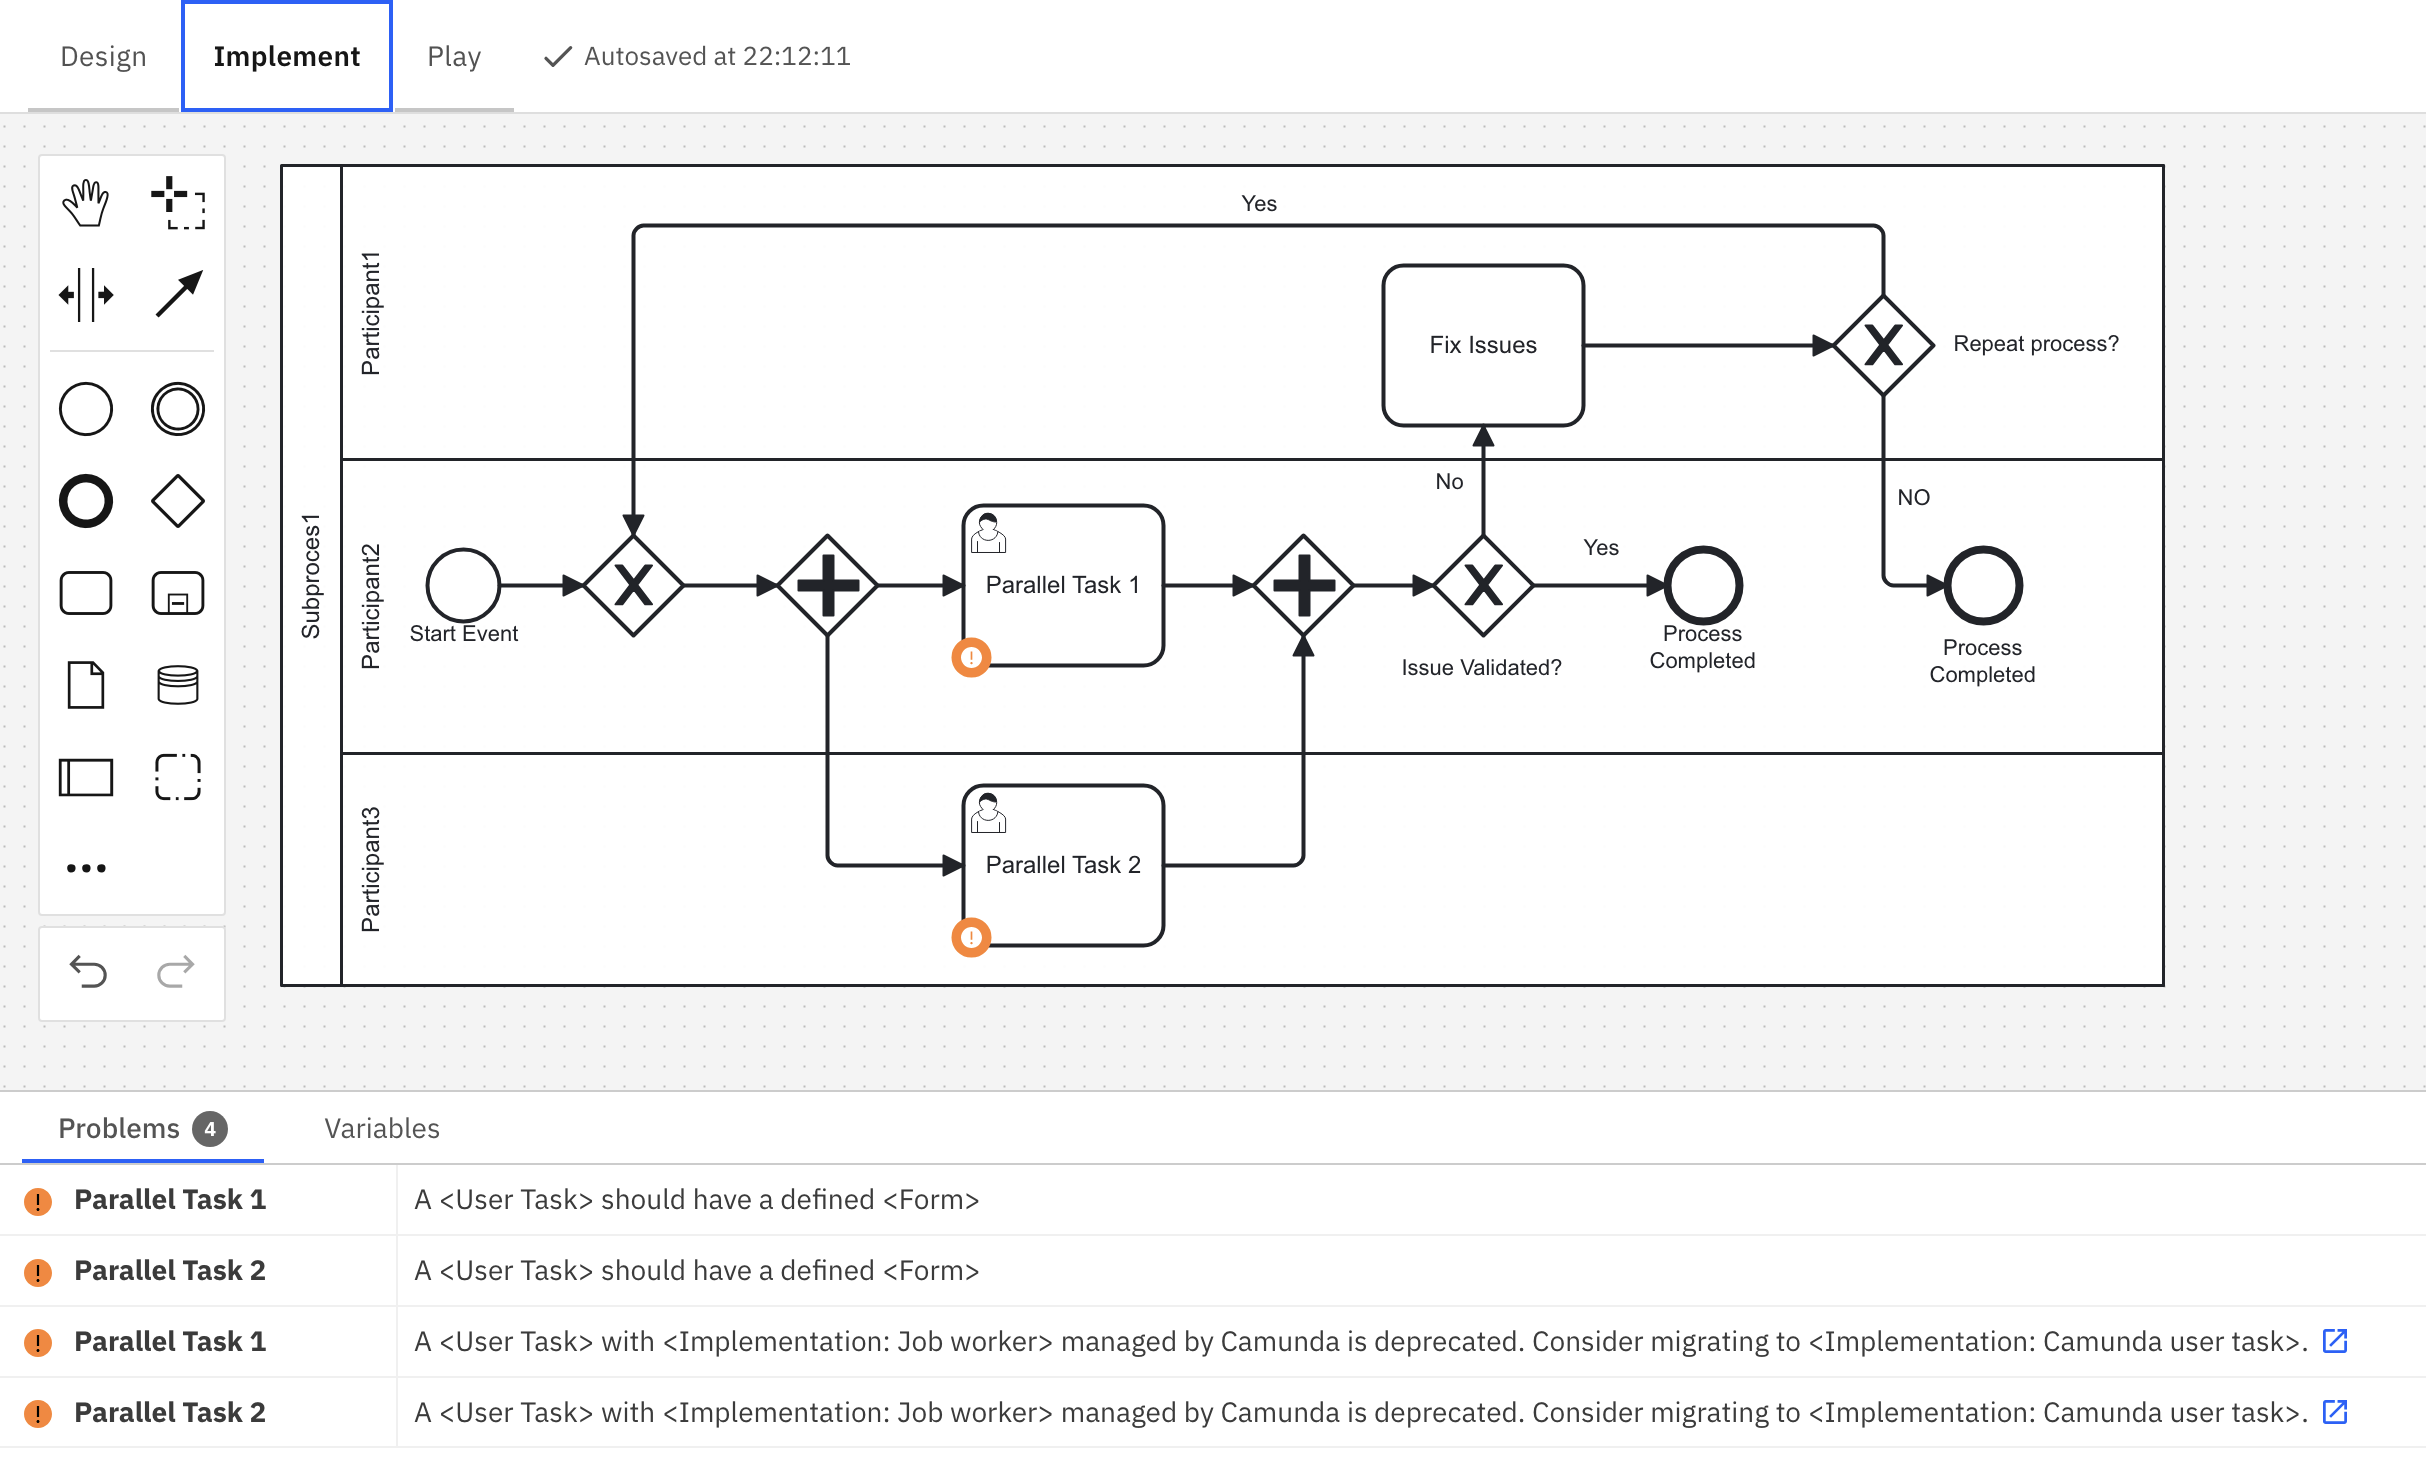This screenshot has width=2426, height=1472.
Task: Select the Process Completed end event below NO
Action: [1983, 585]
